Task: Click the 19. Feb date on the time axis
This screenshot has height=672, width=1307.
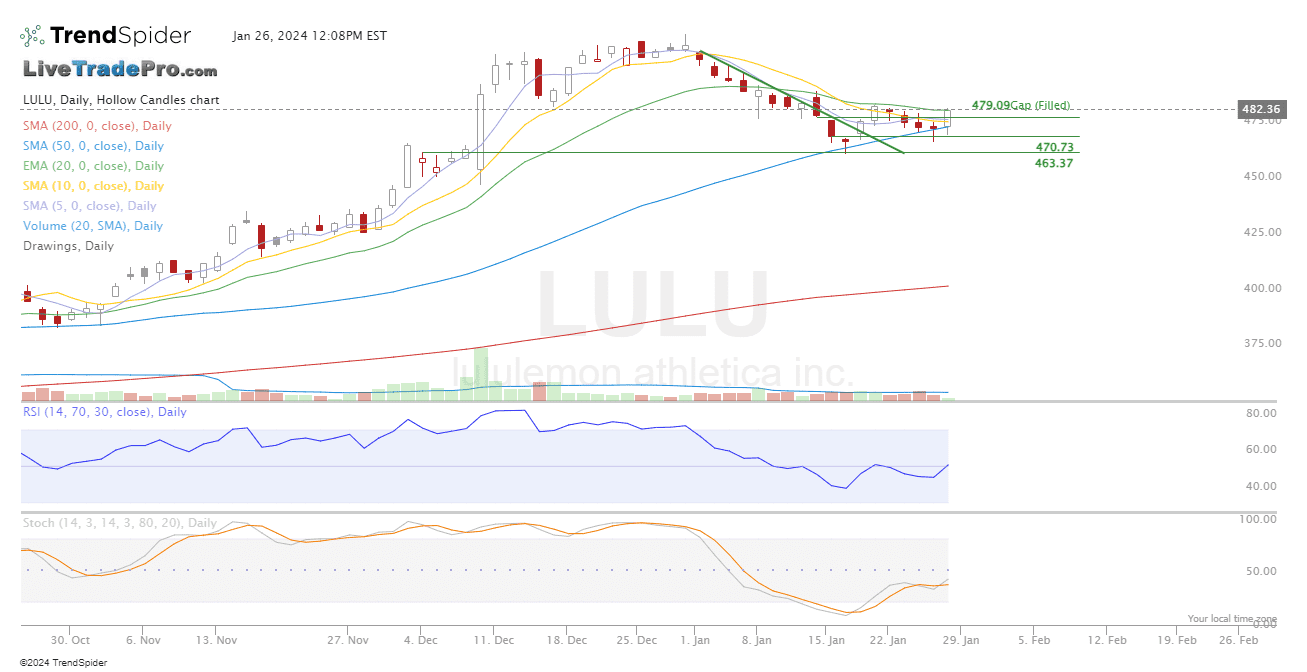Action: (x=1179, y=640)
